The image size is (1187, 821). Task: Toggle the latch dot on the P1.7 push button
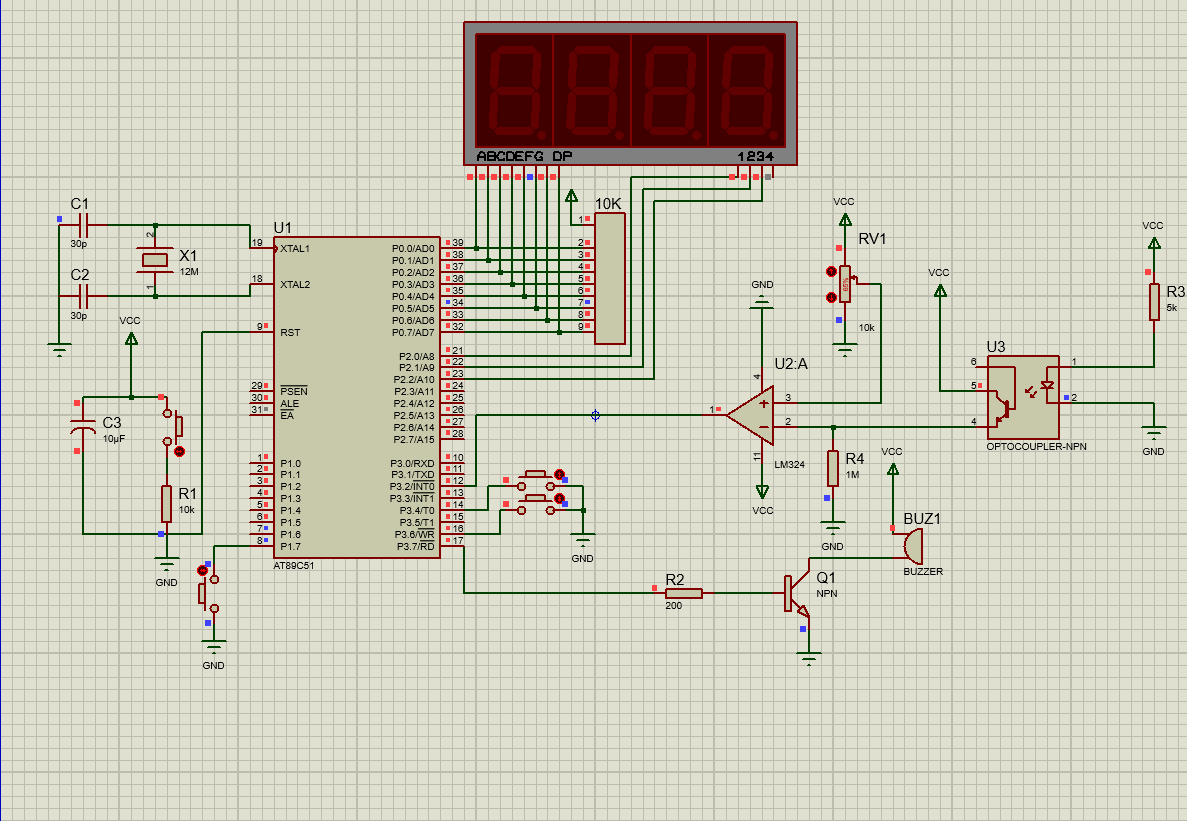202,570
